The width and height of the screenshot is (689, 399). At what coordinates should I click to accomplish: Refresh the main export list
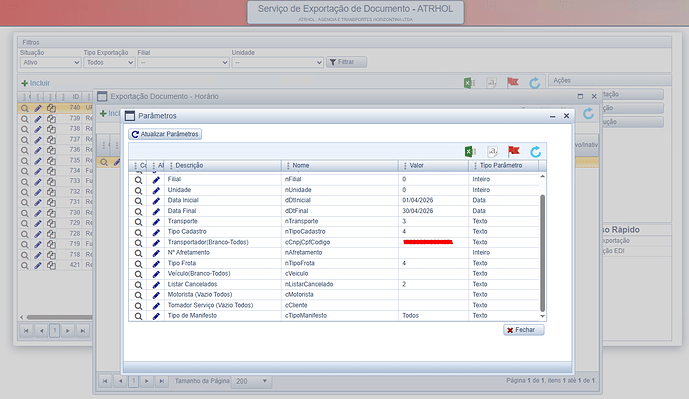coord(534,83)
